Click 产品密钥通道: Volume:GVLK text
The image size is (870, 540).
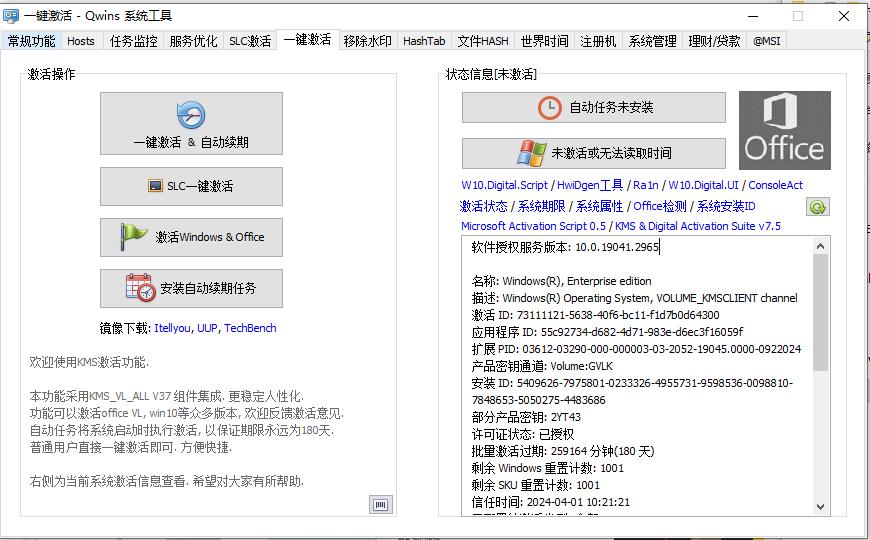[x=542, y=366]
